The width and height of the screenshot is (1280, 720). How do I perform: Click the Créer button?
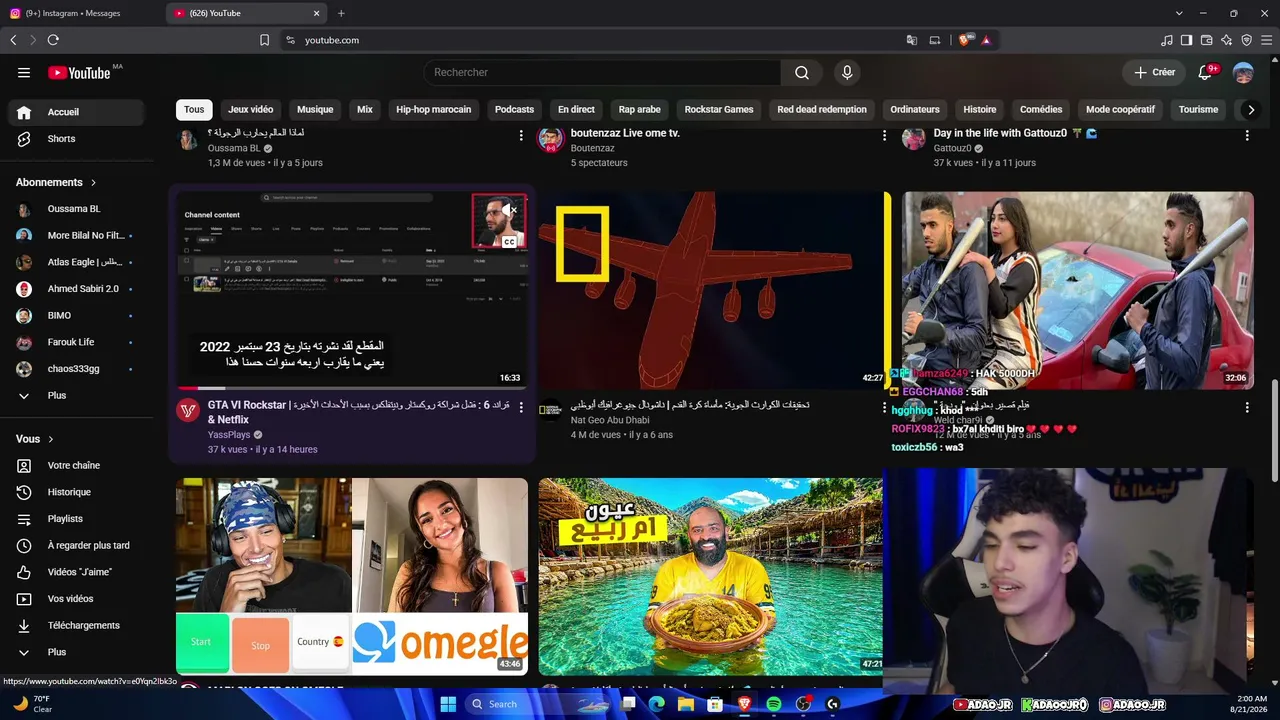(1154, 72)
